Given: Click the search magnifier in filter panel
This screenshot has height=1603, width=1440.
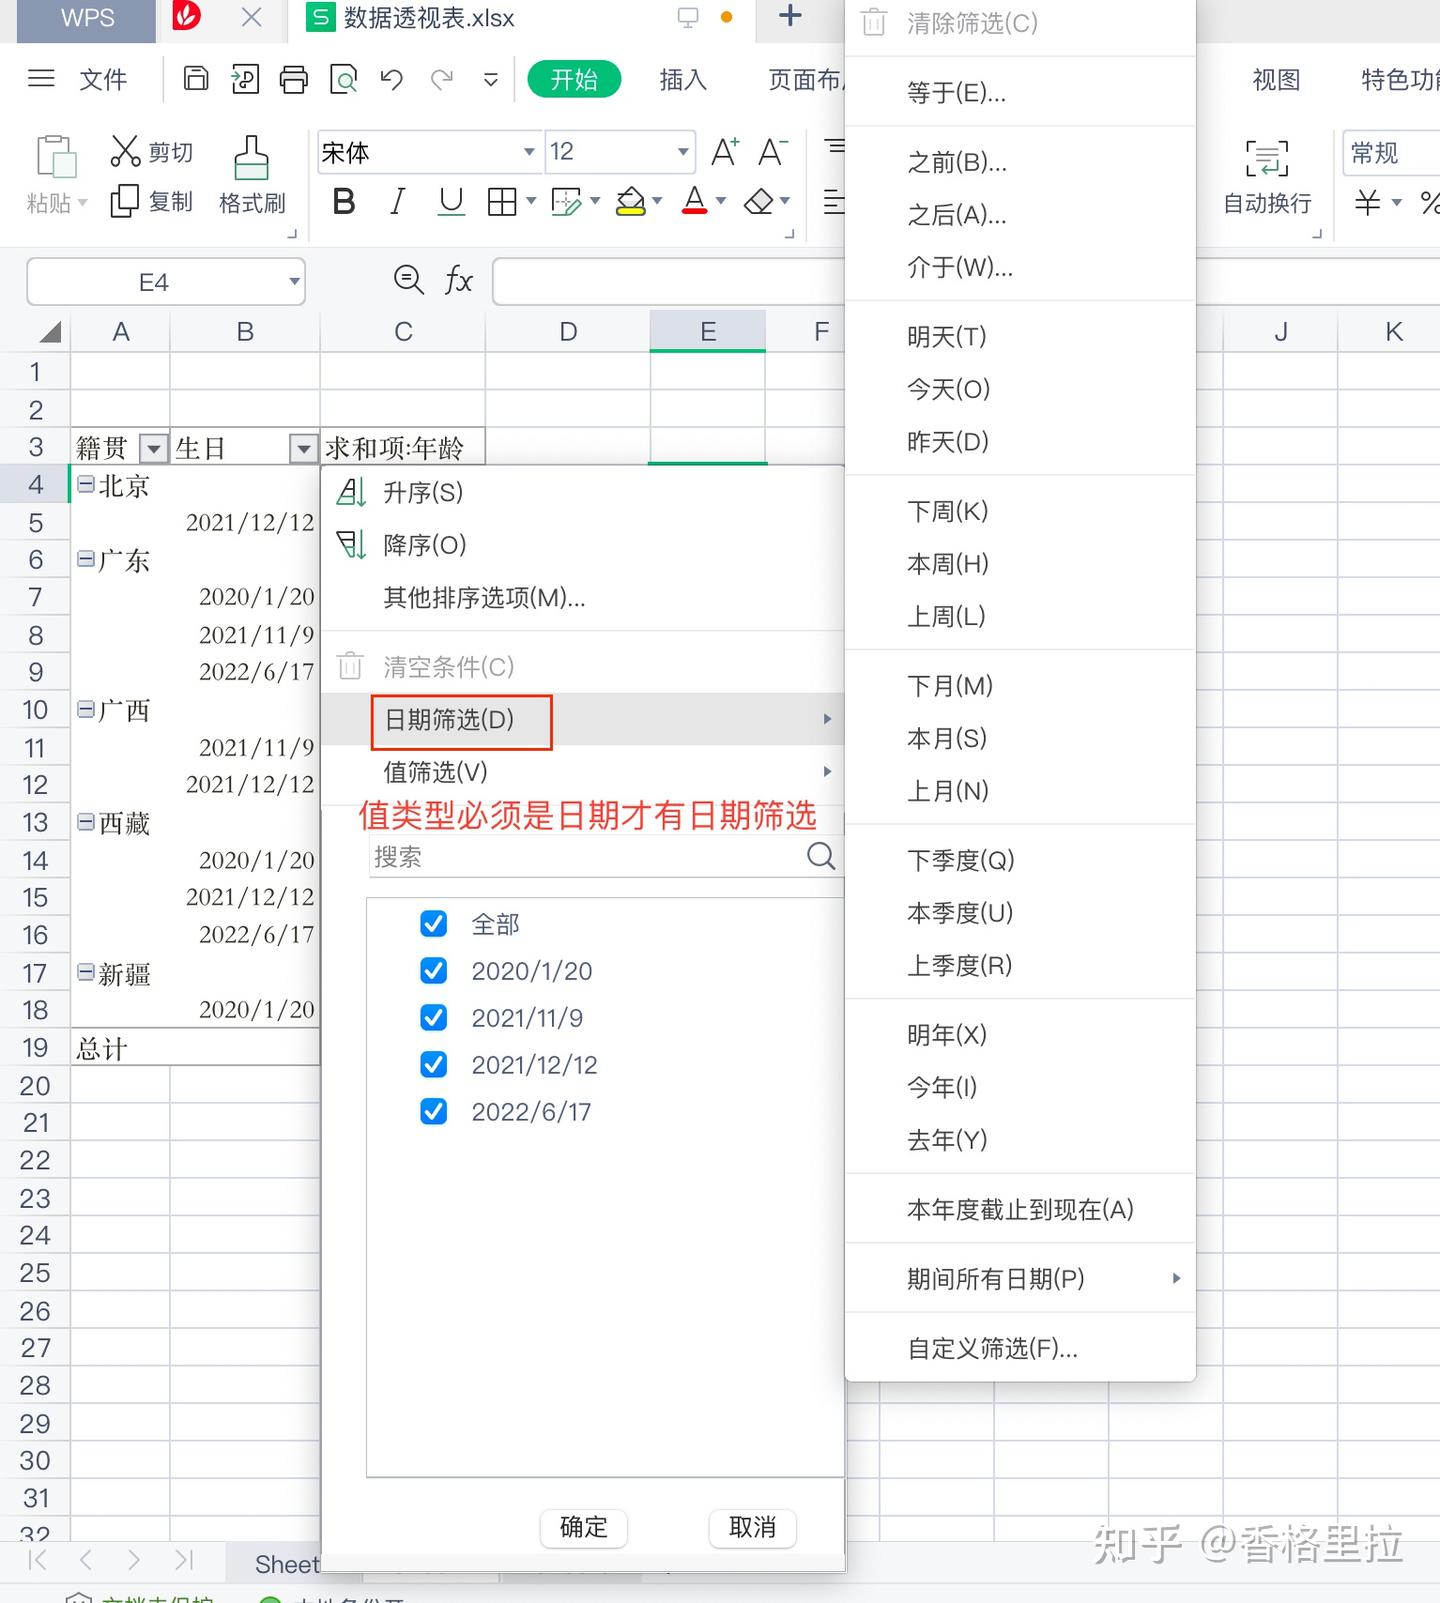Looking at the screenshot, I should pyautogui.click(x=821, y=856).
